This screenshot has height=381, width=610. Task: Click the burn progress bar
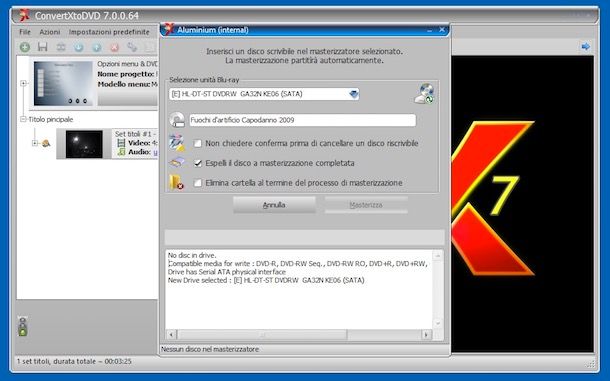click(304, 237)
